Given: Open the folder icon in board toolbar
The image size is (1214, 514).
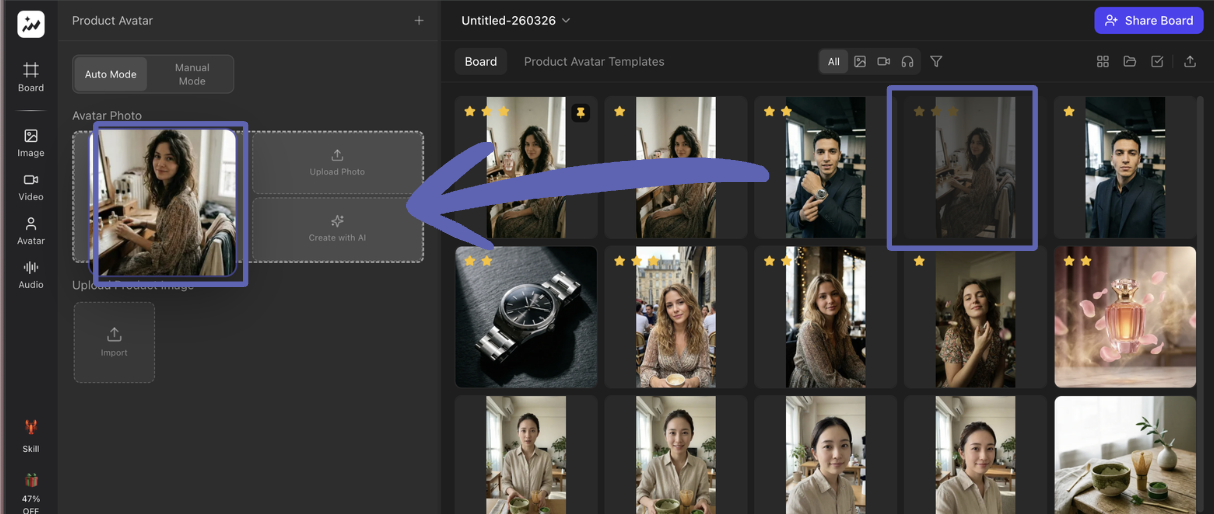Looking at the screenshot, I should (1130, 62).
